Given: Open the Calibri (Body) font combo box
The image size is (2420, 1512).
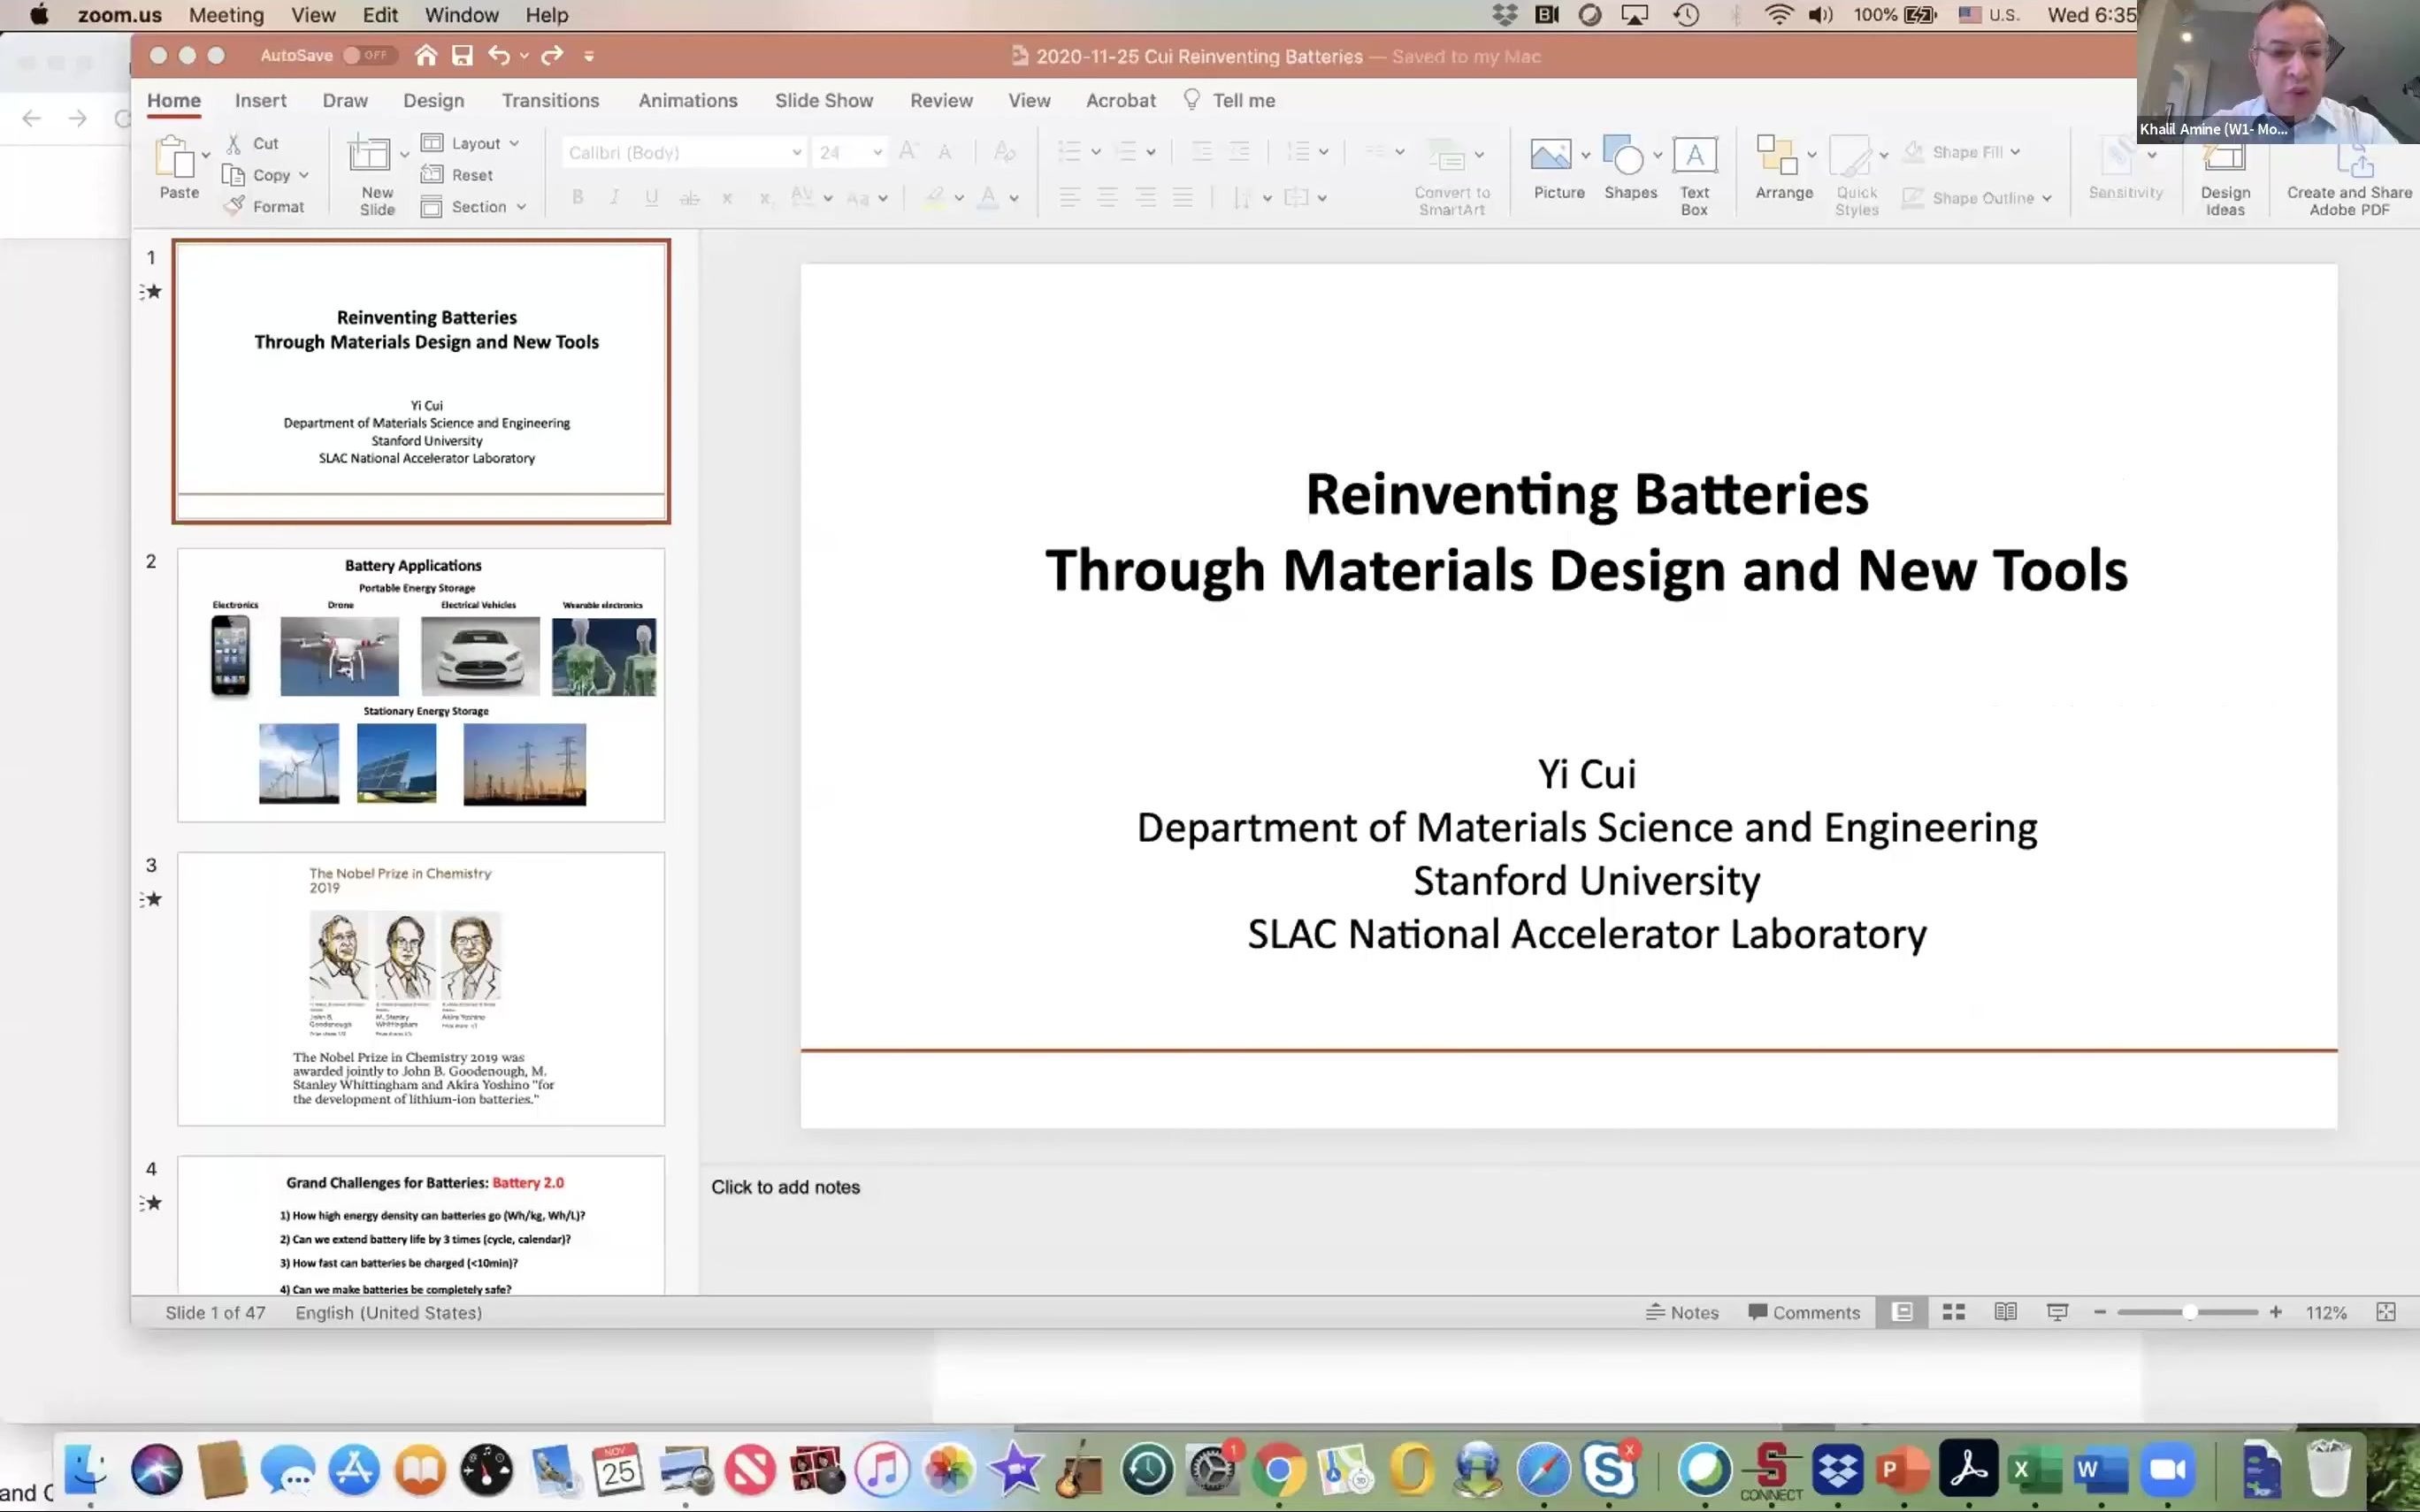Looking at the screenshot, I should pyautogui.click(x=684, y=152).
